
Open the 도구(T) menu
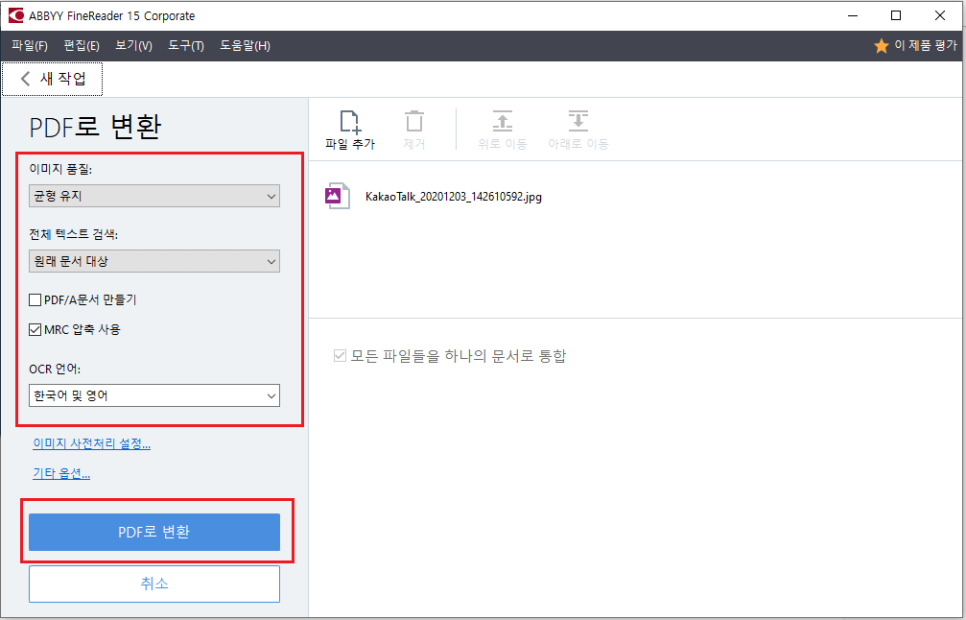[186, 46]
